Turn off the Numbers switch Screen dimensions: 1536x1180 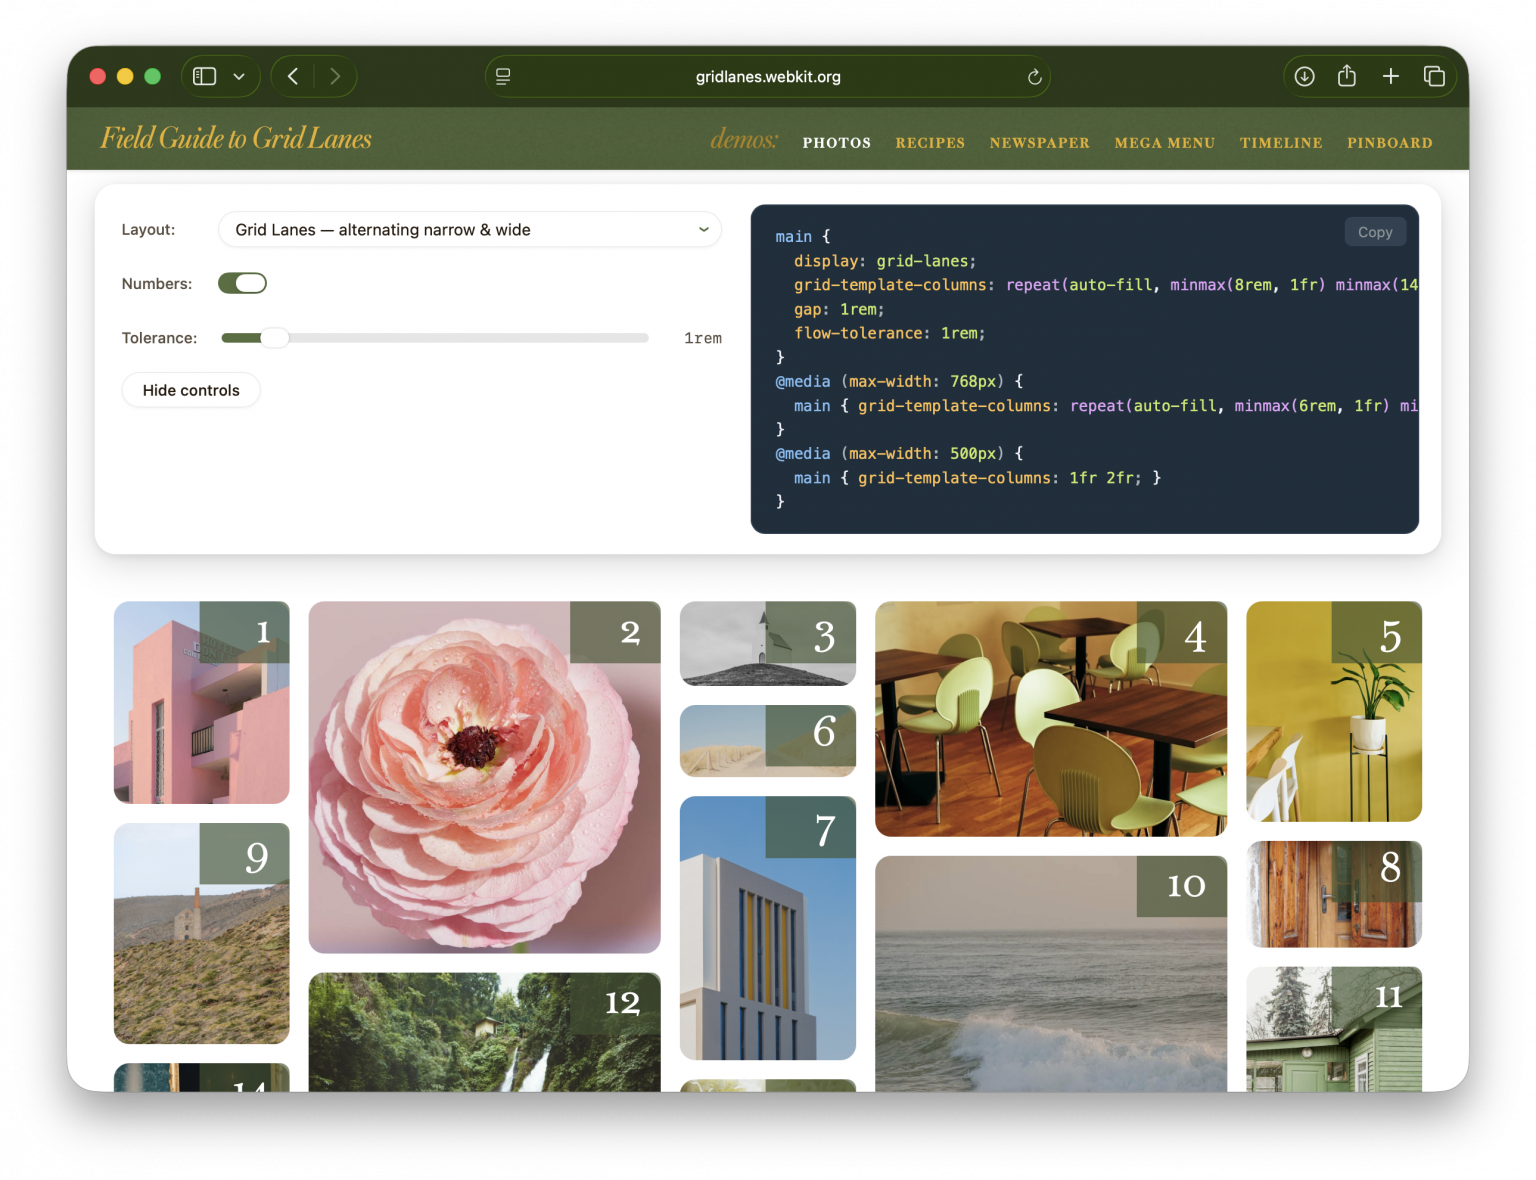pyautogui.click(x=242, y=284)
